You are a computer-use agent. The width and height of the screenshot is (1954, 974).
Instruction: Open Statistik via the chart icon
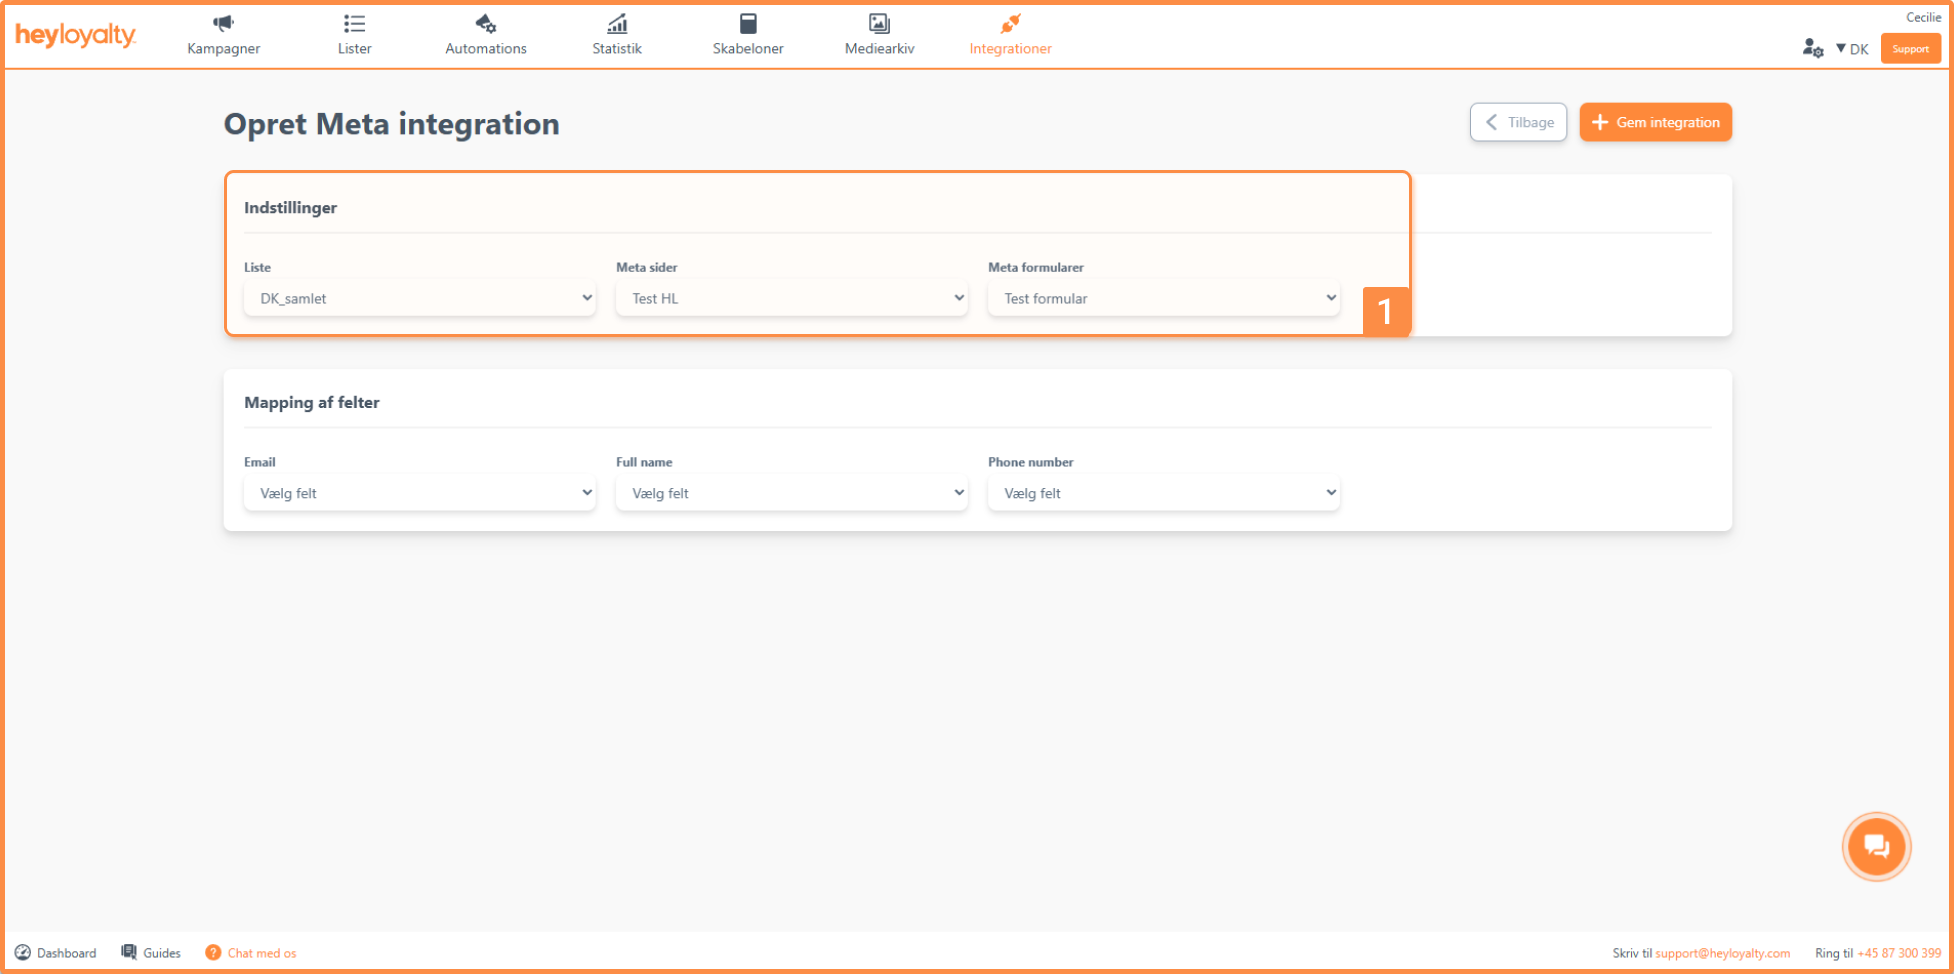tap(617, 24)
